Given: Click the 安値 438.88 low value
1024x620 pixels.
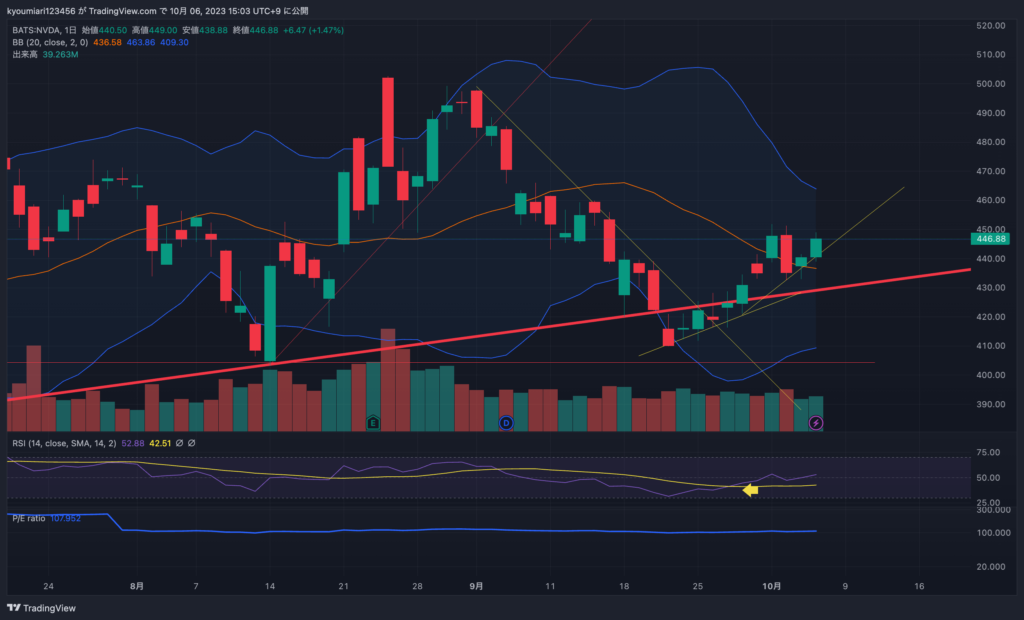Looking at the screenshot, I should (x=204, y=30).
